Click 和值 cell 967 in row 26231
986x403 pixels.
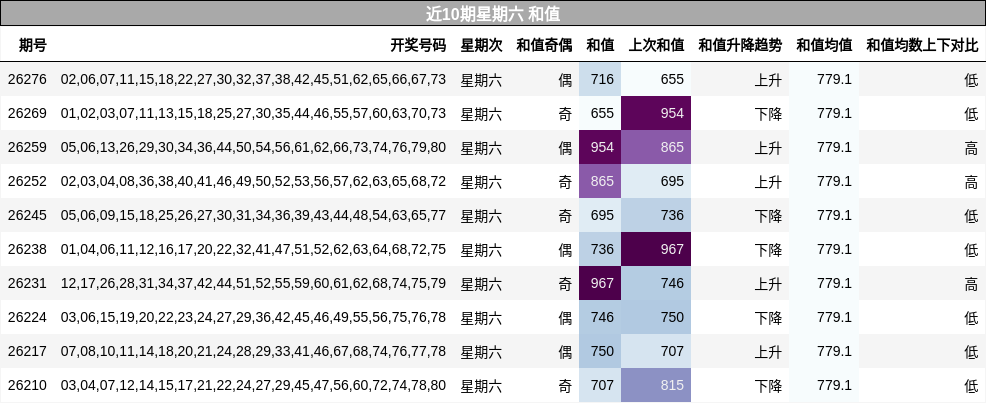point(601,283)
